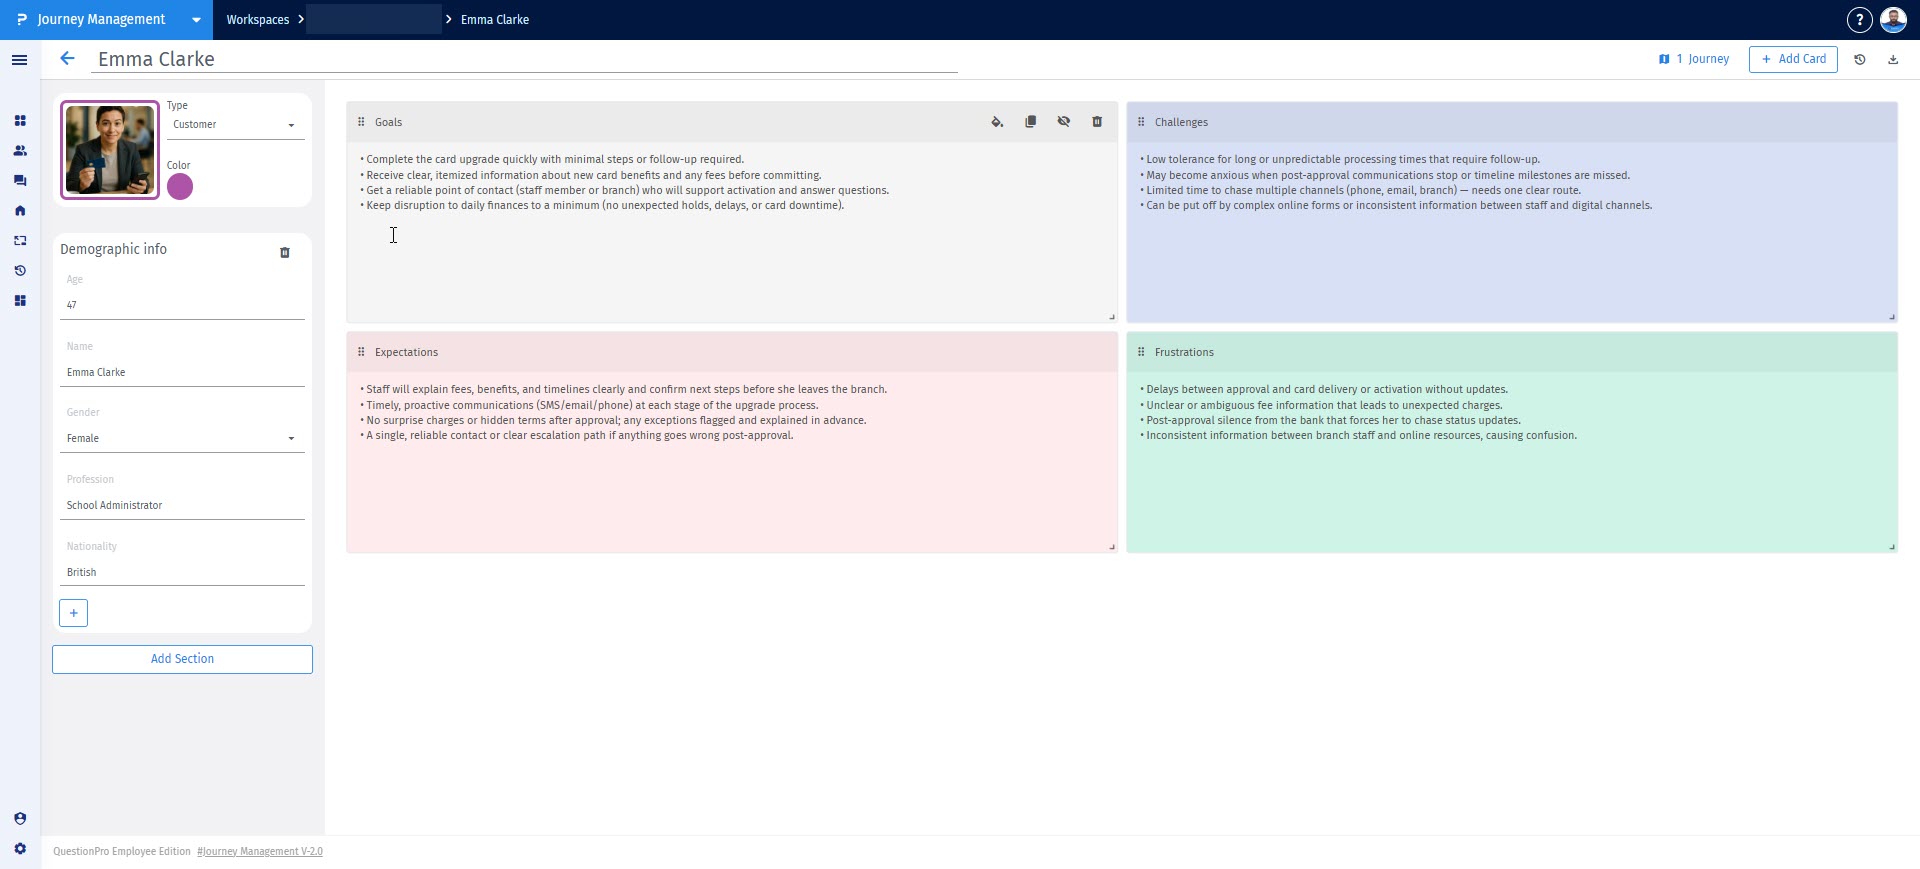The image size is (1920, 869).
Task: Pick the purple persona Color swatch
Action: 180,187
